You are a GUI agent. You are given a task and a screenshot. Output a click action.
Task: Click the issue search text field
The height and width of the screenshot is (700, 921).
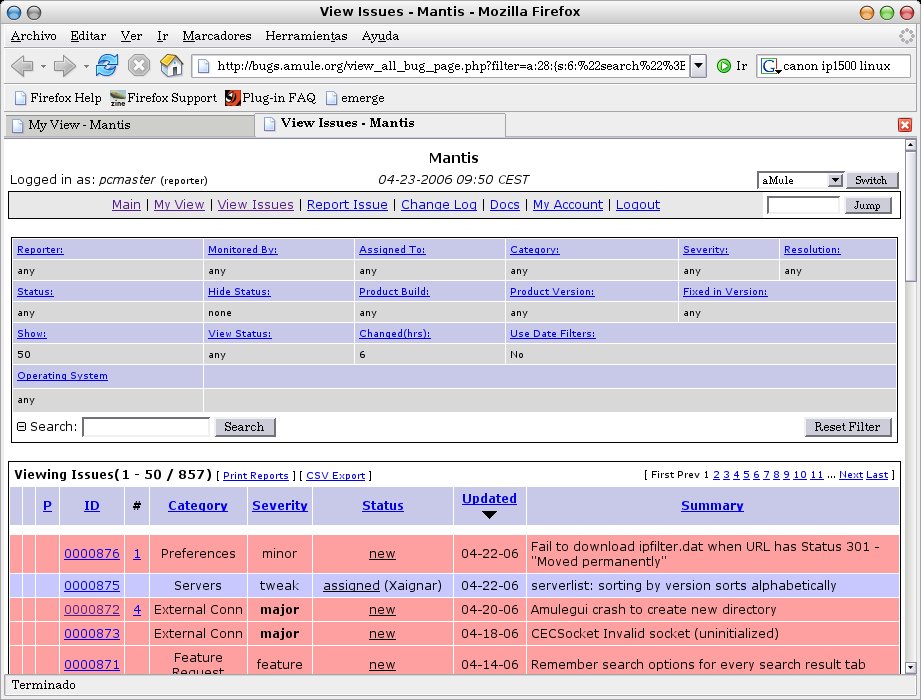146,427
